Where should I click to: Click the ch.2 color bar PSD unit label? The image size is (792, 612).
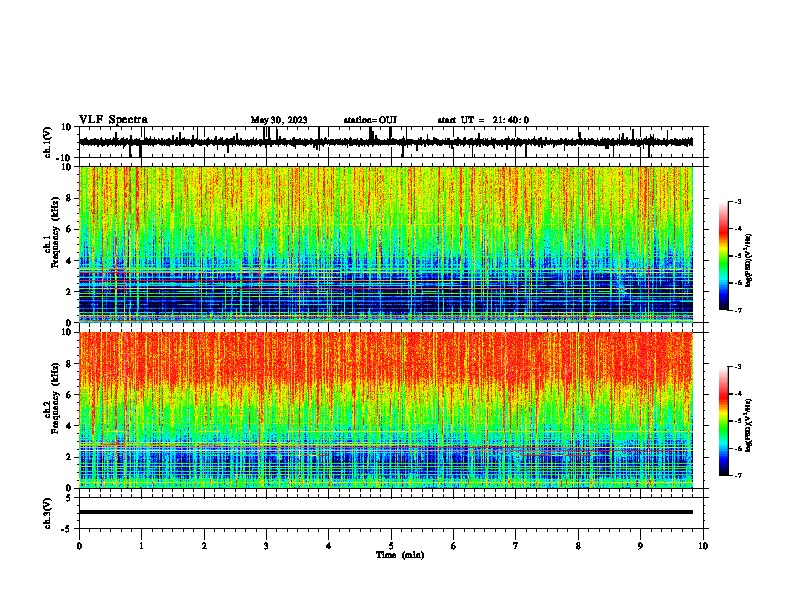[x=749, y=425]
